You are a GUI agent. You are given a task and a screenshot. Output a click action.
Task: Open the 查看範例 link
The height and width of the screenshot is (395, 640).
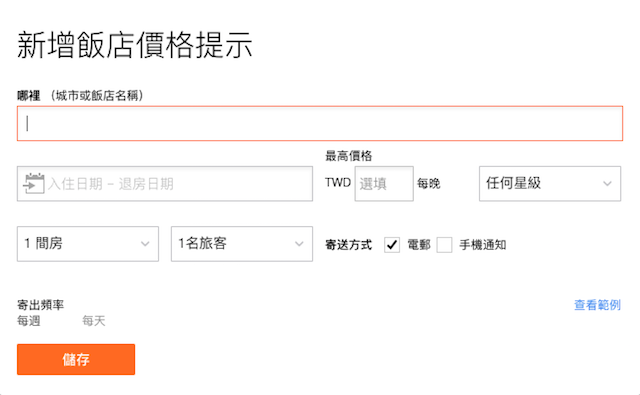[597, 305]
